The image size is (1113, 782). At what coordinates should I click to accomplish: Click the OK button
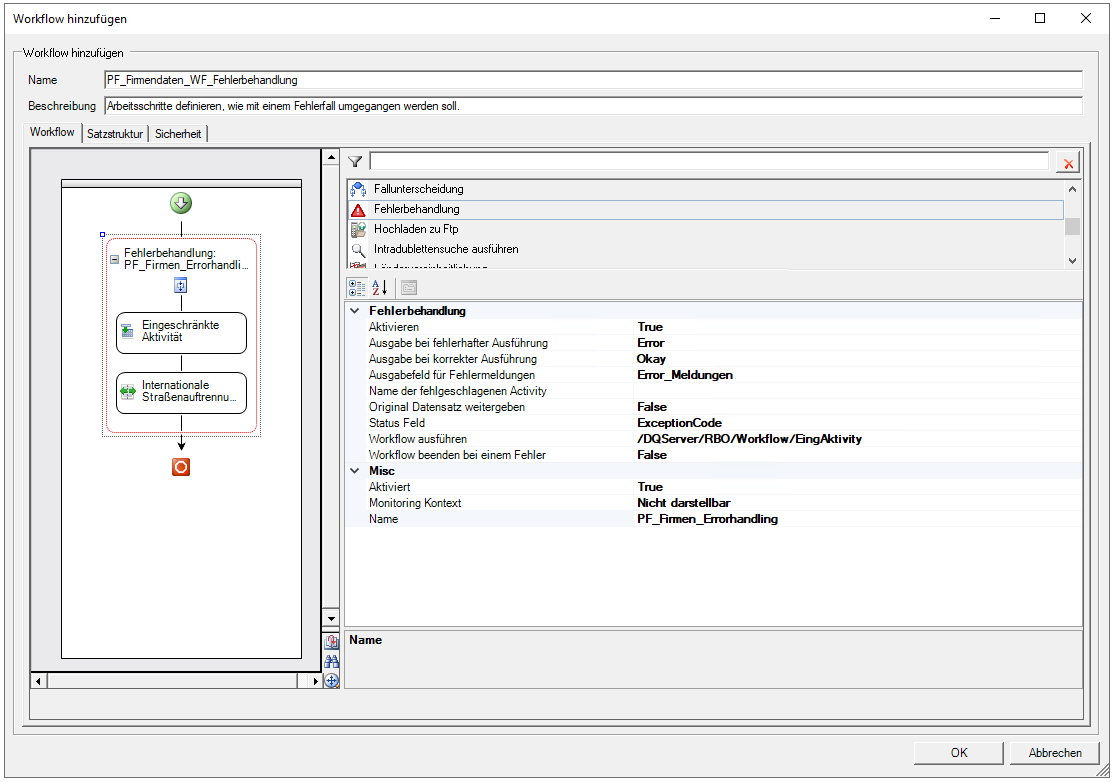958,753
